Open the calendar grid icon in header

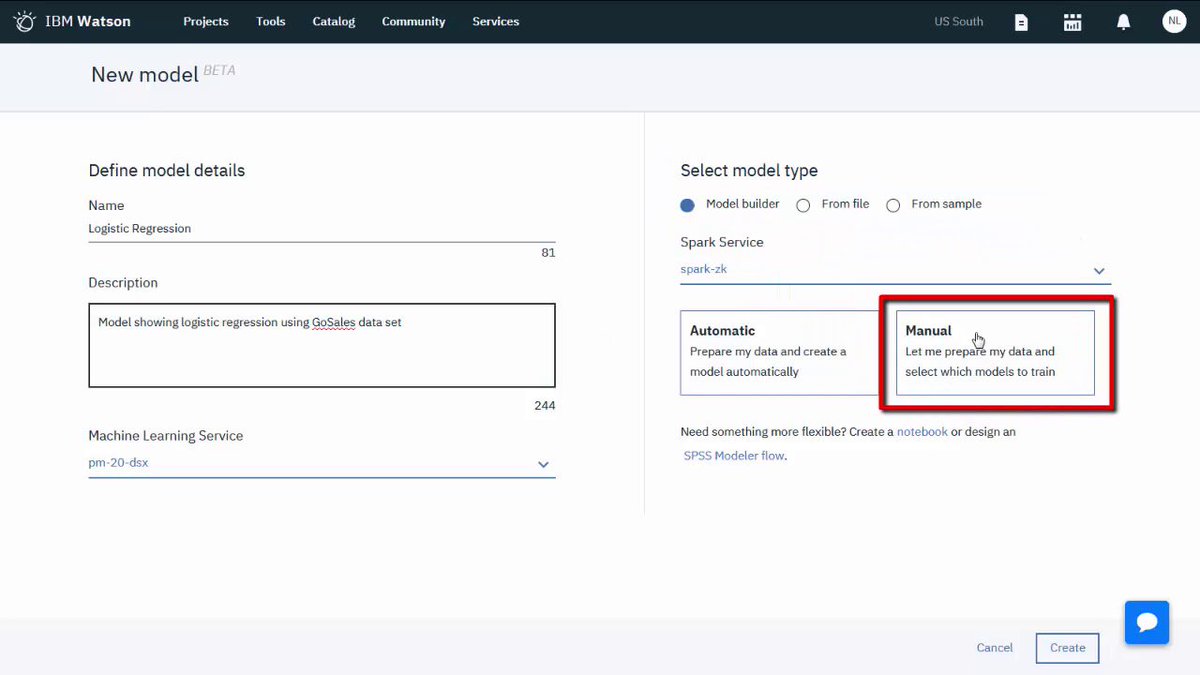click(1073, 22)
